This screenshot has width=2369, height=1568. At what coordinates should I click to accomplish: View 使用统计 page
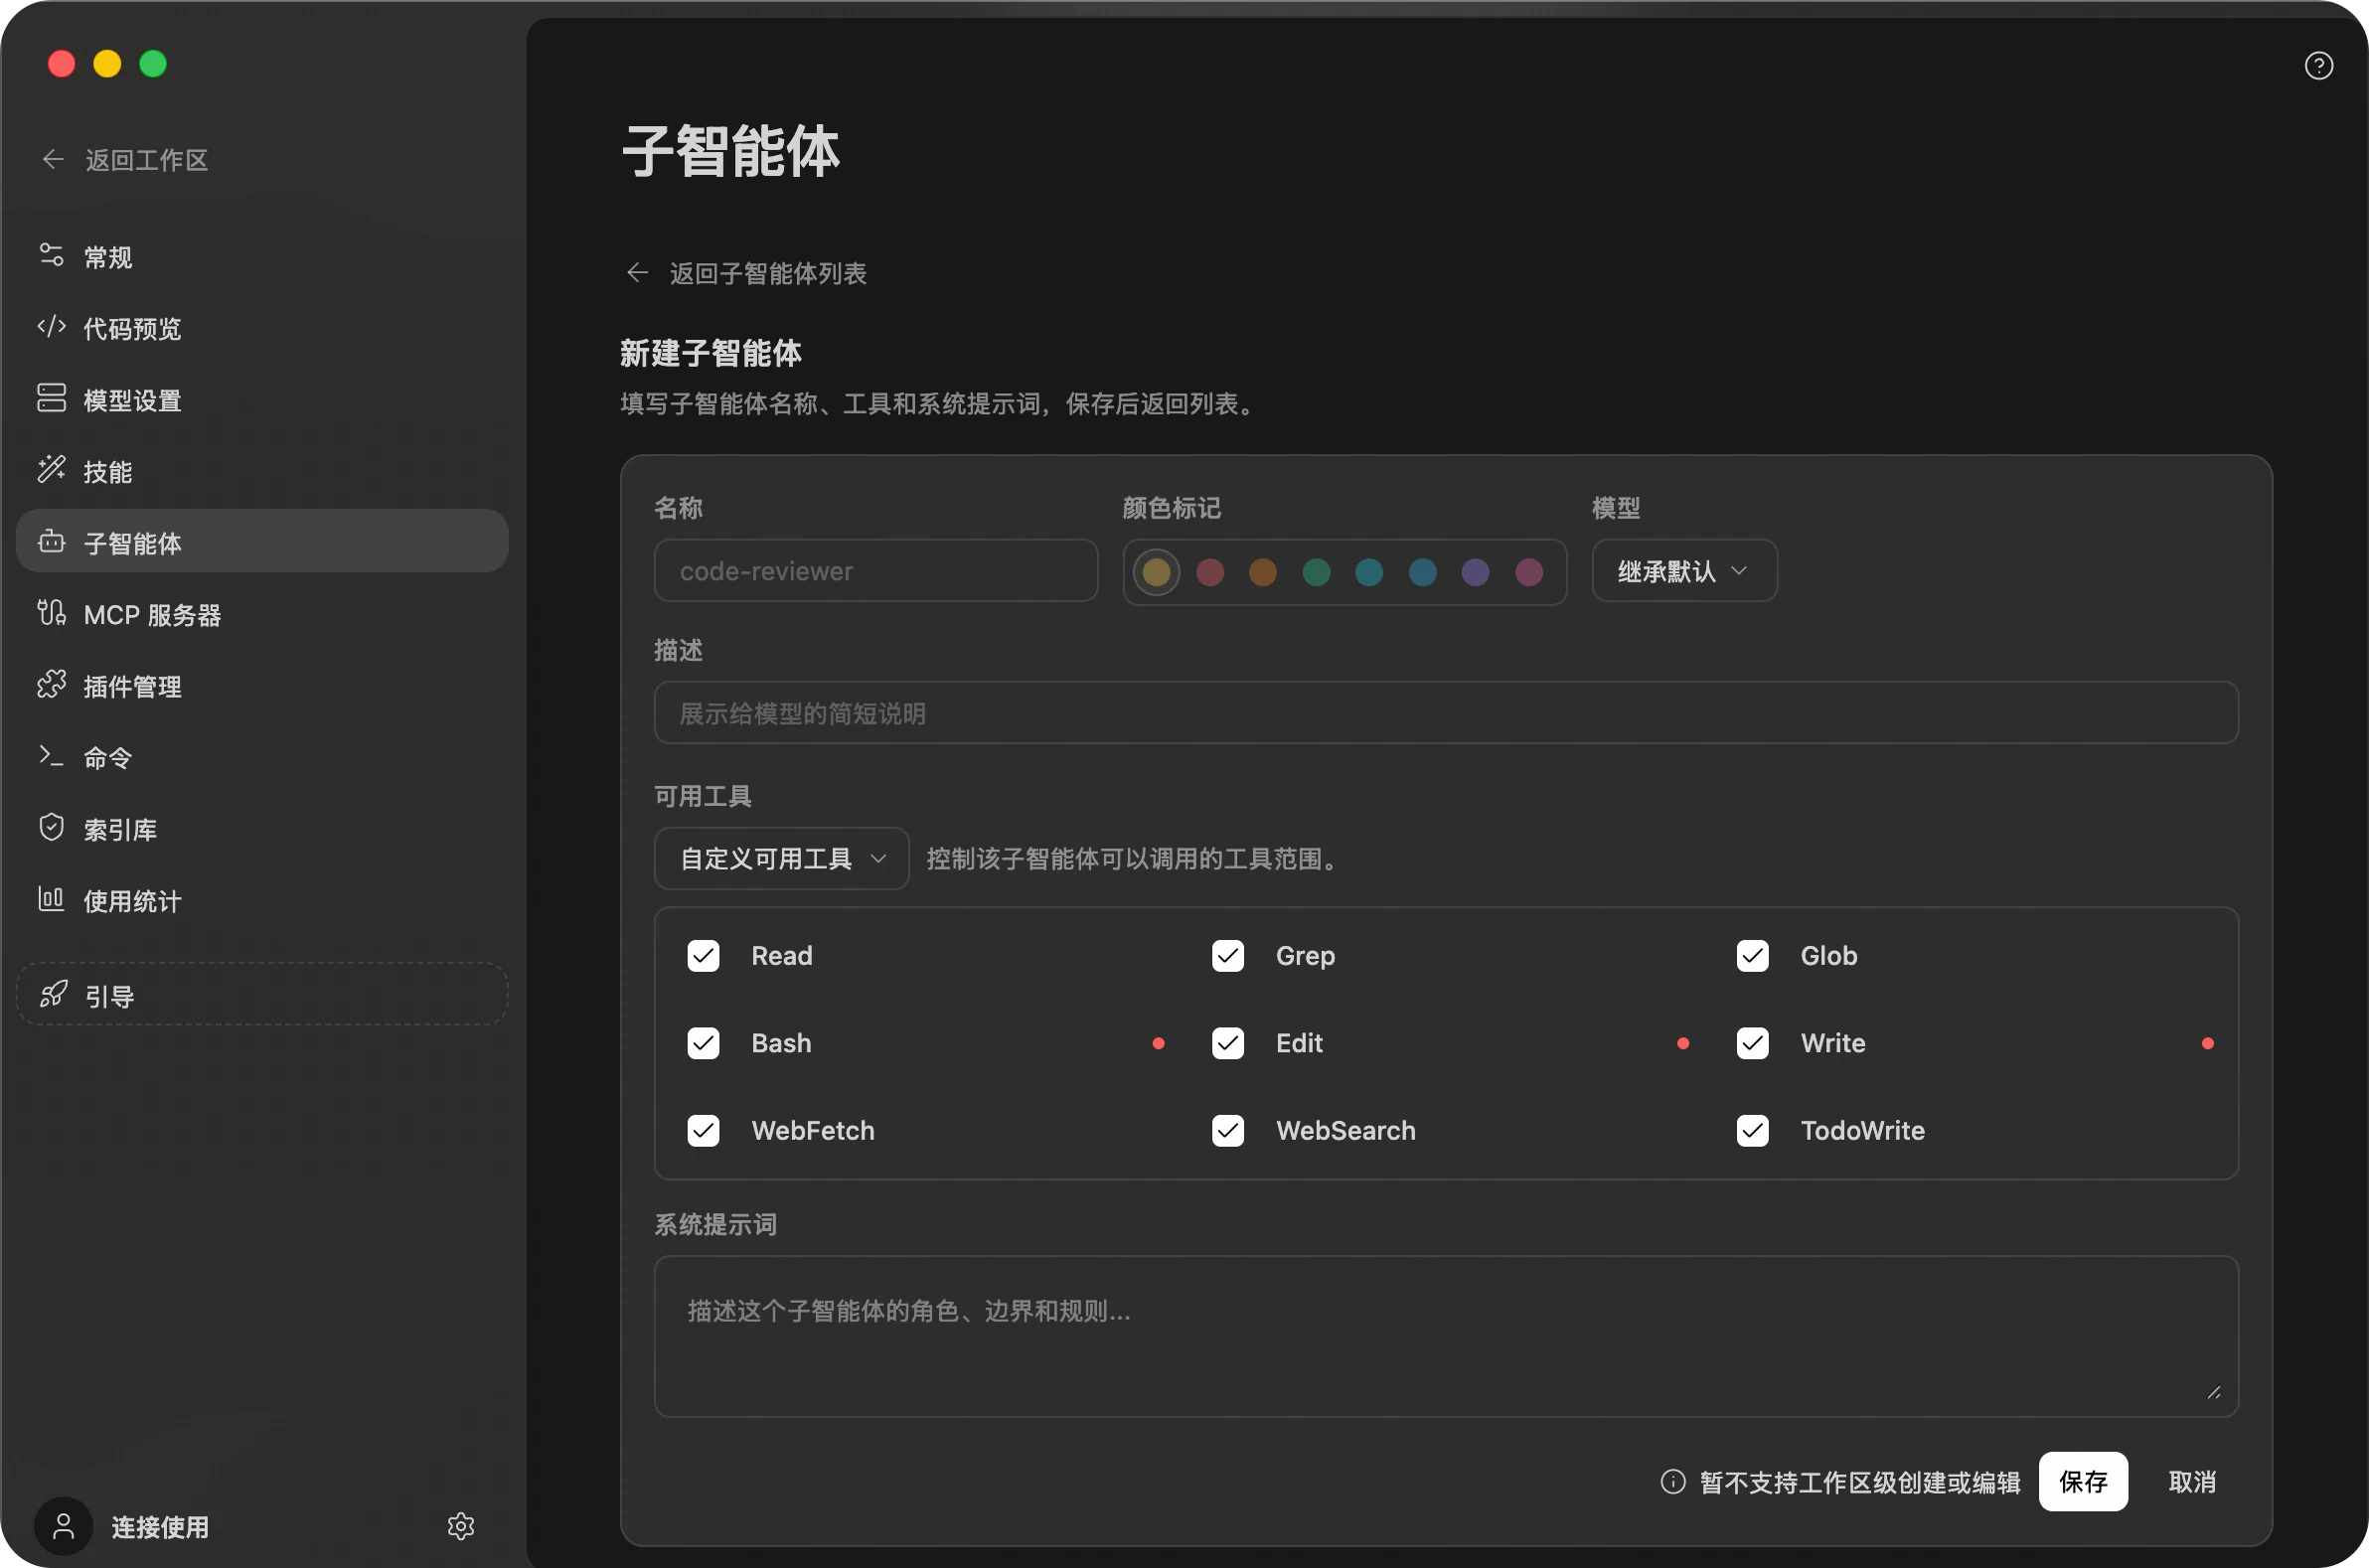pyautogui.click(x=262, y=900)
